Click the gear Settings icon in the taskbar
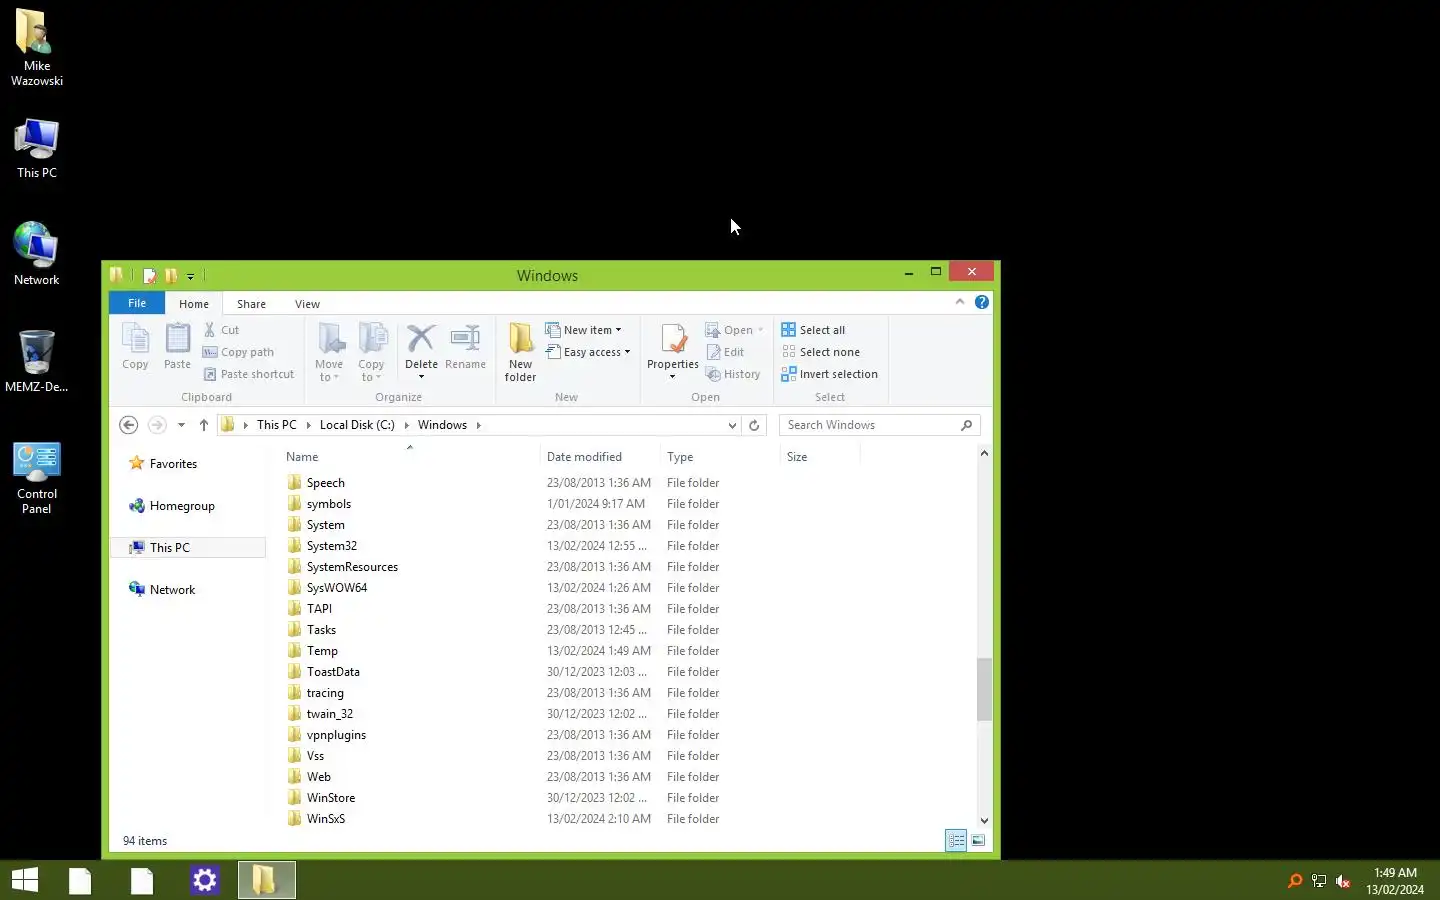The height and width of the screenshot is (900, 1440). coord(204,880)
